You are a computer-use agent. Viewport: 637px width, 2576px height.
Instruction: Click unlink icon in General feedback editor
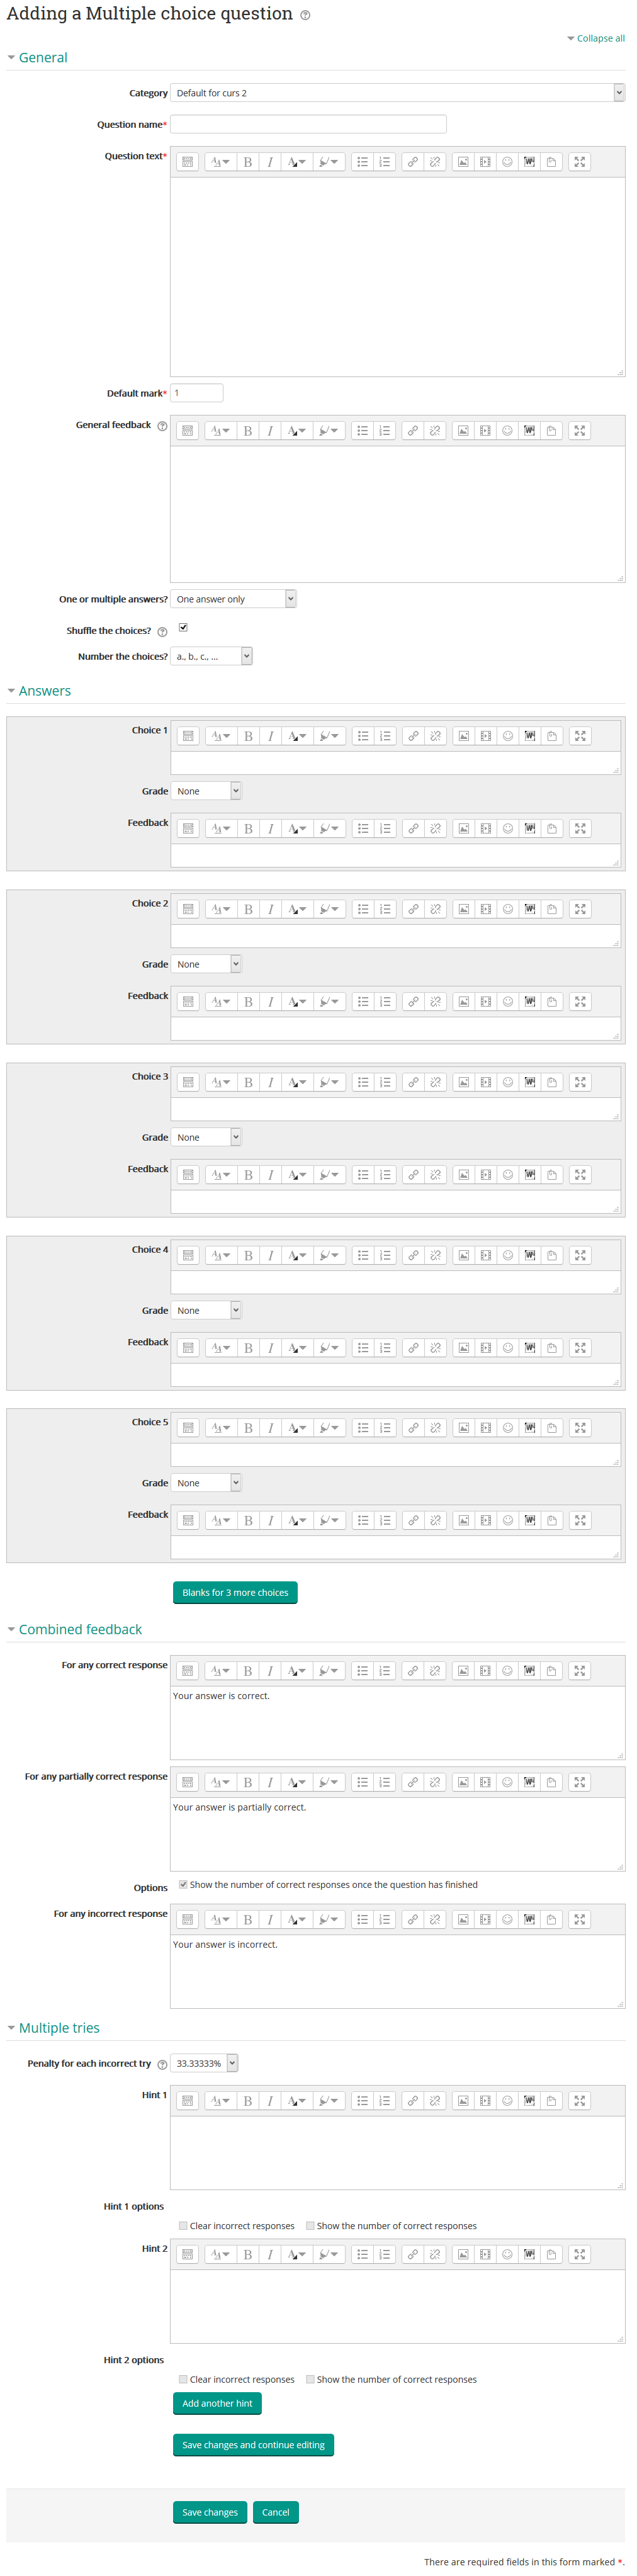435,431
